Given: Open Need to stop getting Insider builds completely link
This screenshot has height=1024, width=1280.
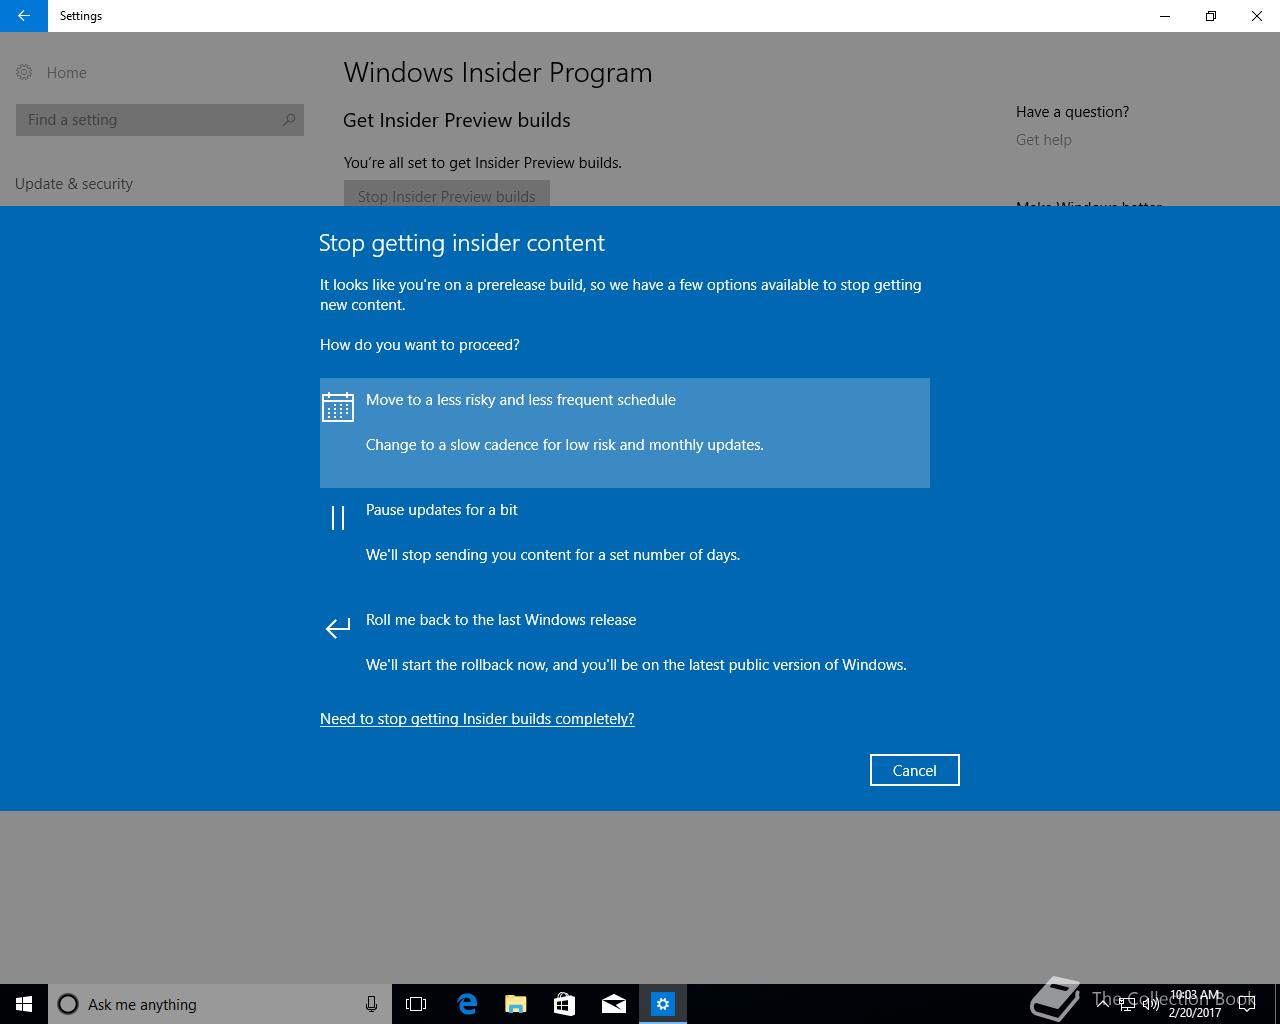Looking at the screenshot, I should (x=477, y=719).
